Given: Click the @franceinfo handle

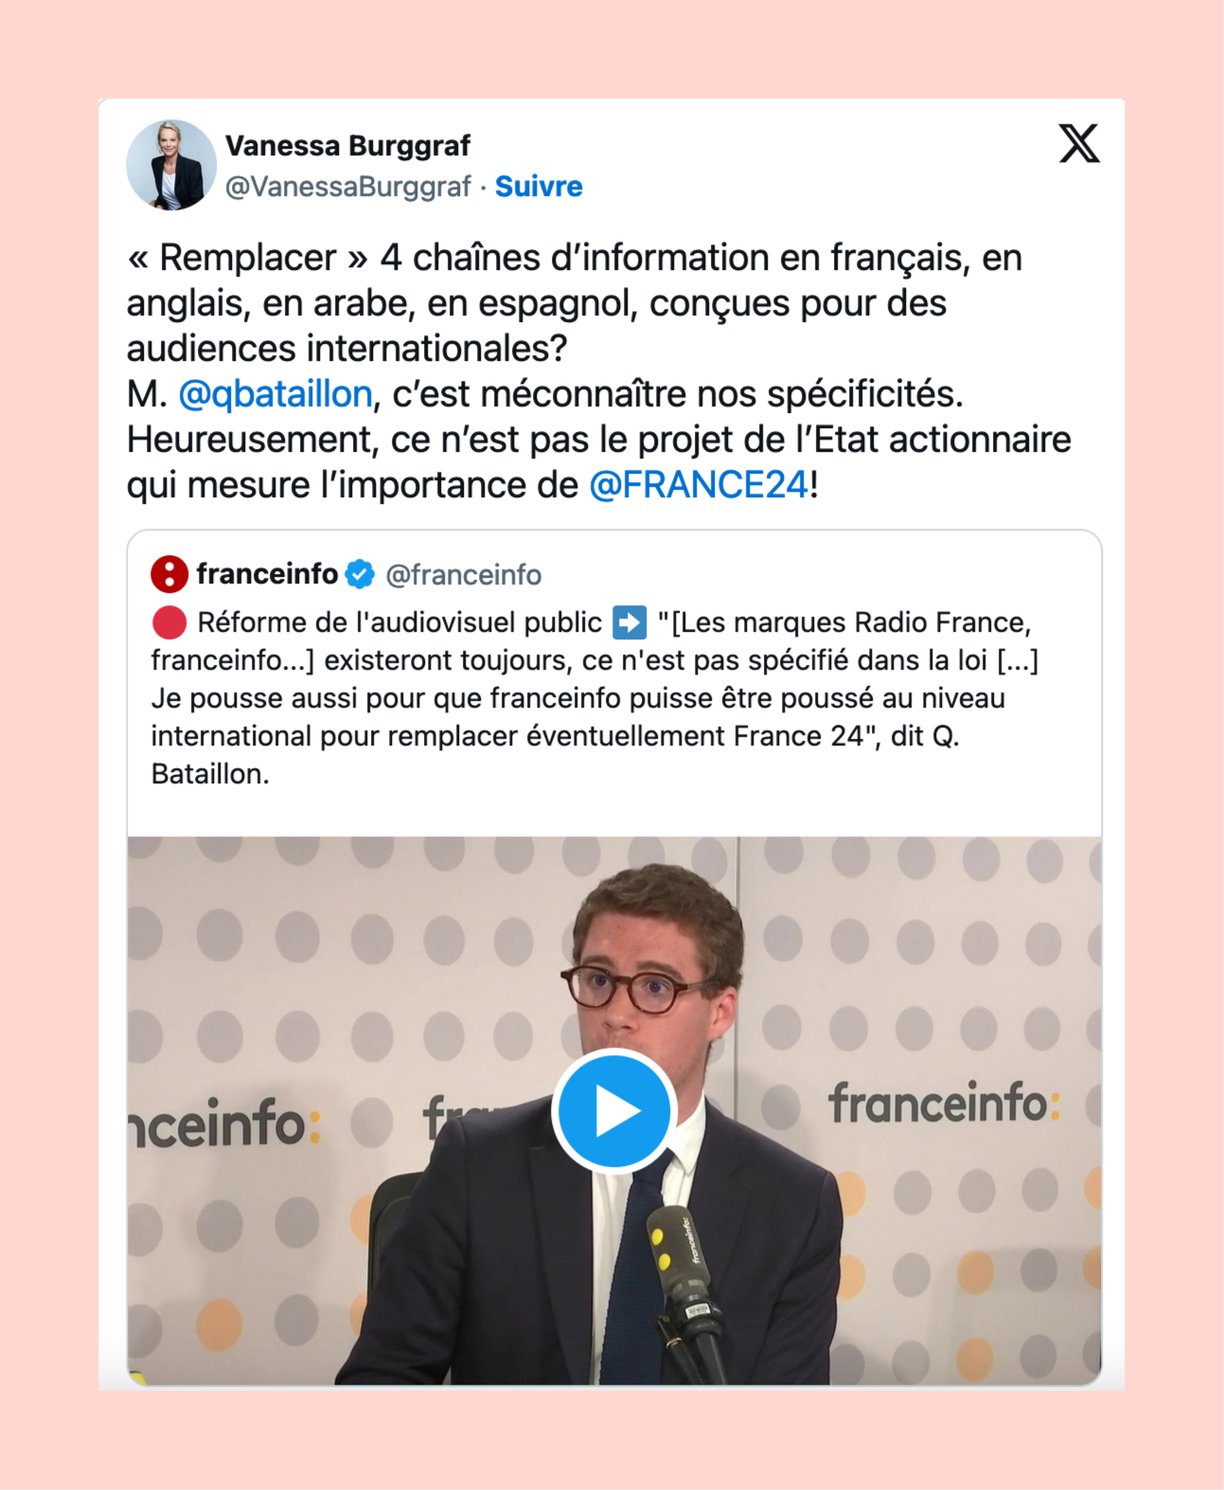Looking at the screenshot, I should (463, 575).
